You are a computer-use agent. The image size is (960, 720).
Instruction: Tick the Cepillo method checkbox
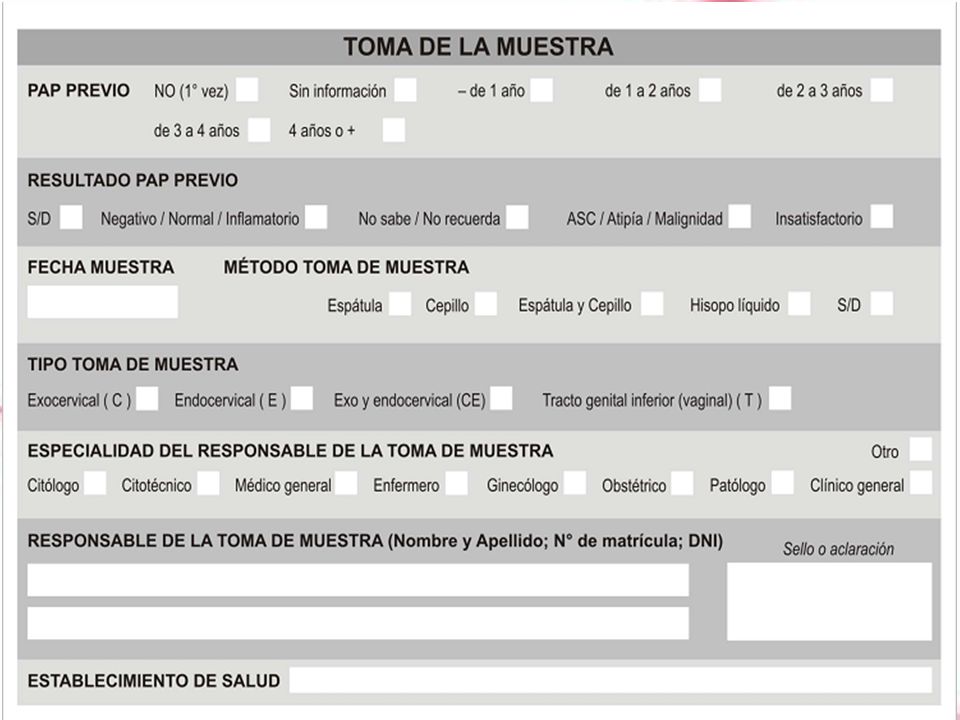(486, 304)
